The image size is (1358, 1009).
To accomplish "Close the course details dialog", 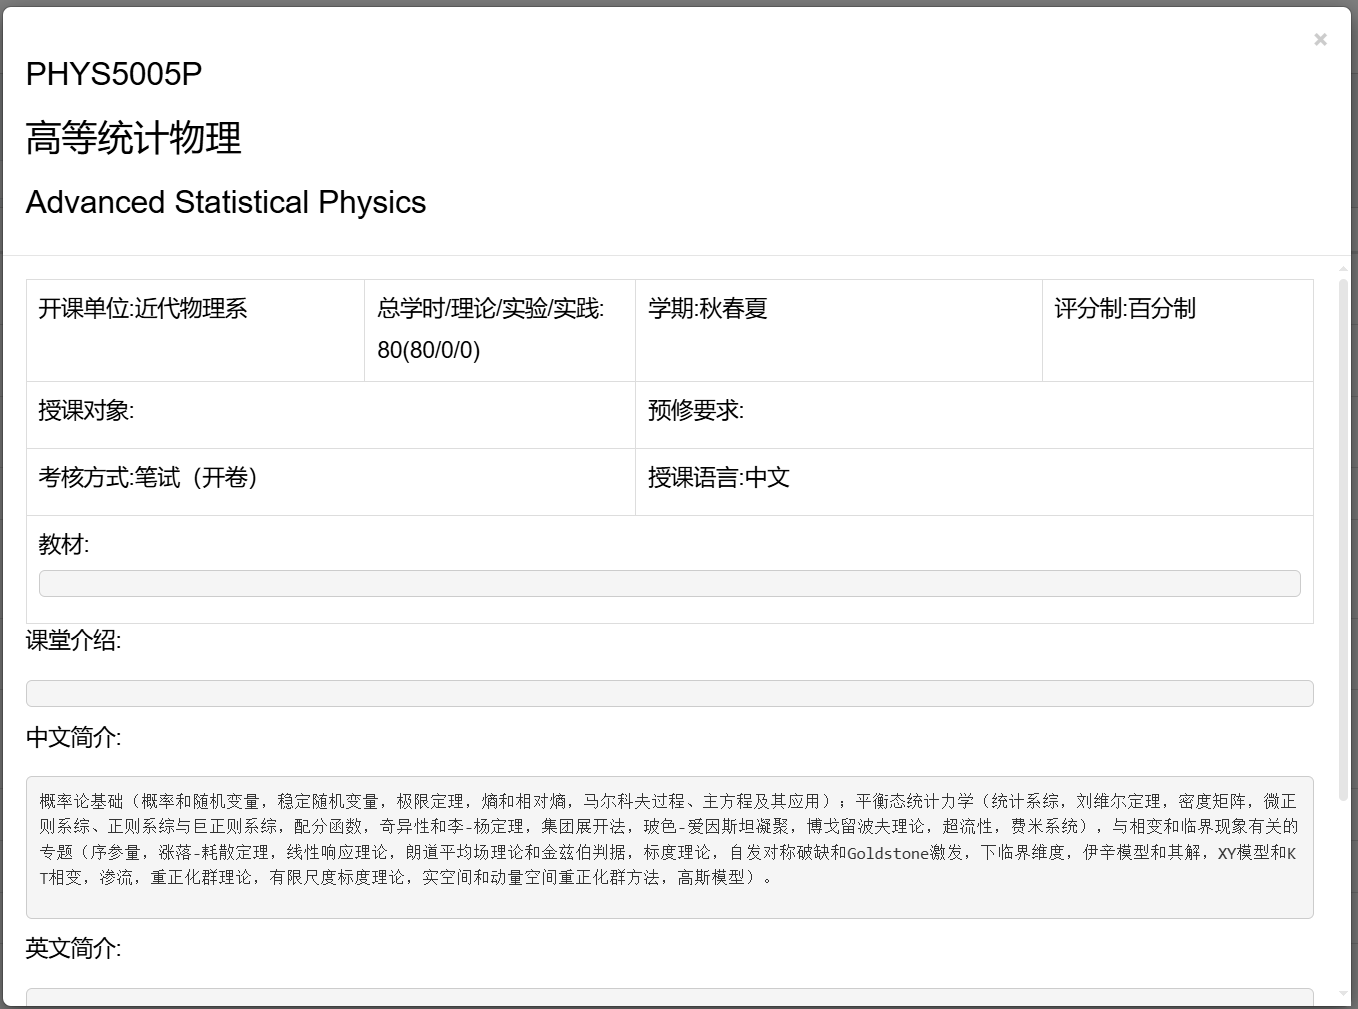I will coord(1320,39).
